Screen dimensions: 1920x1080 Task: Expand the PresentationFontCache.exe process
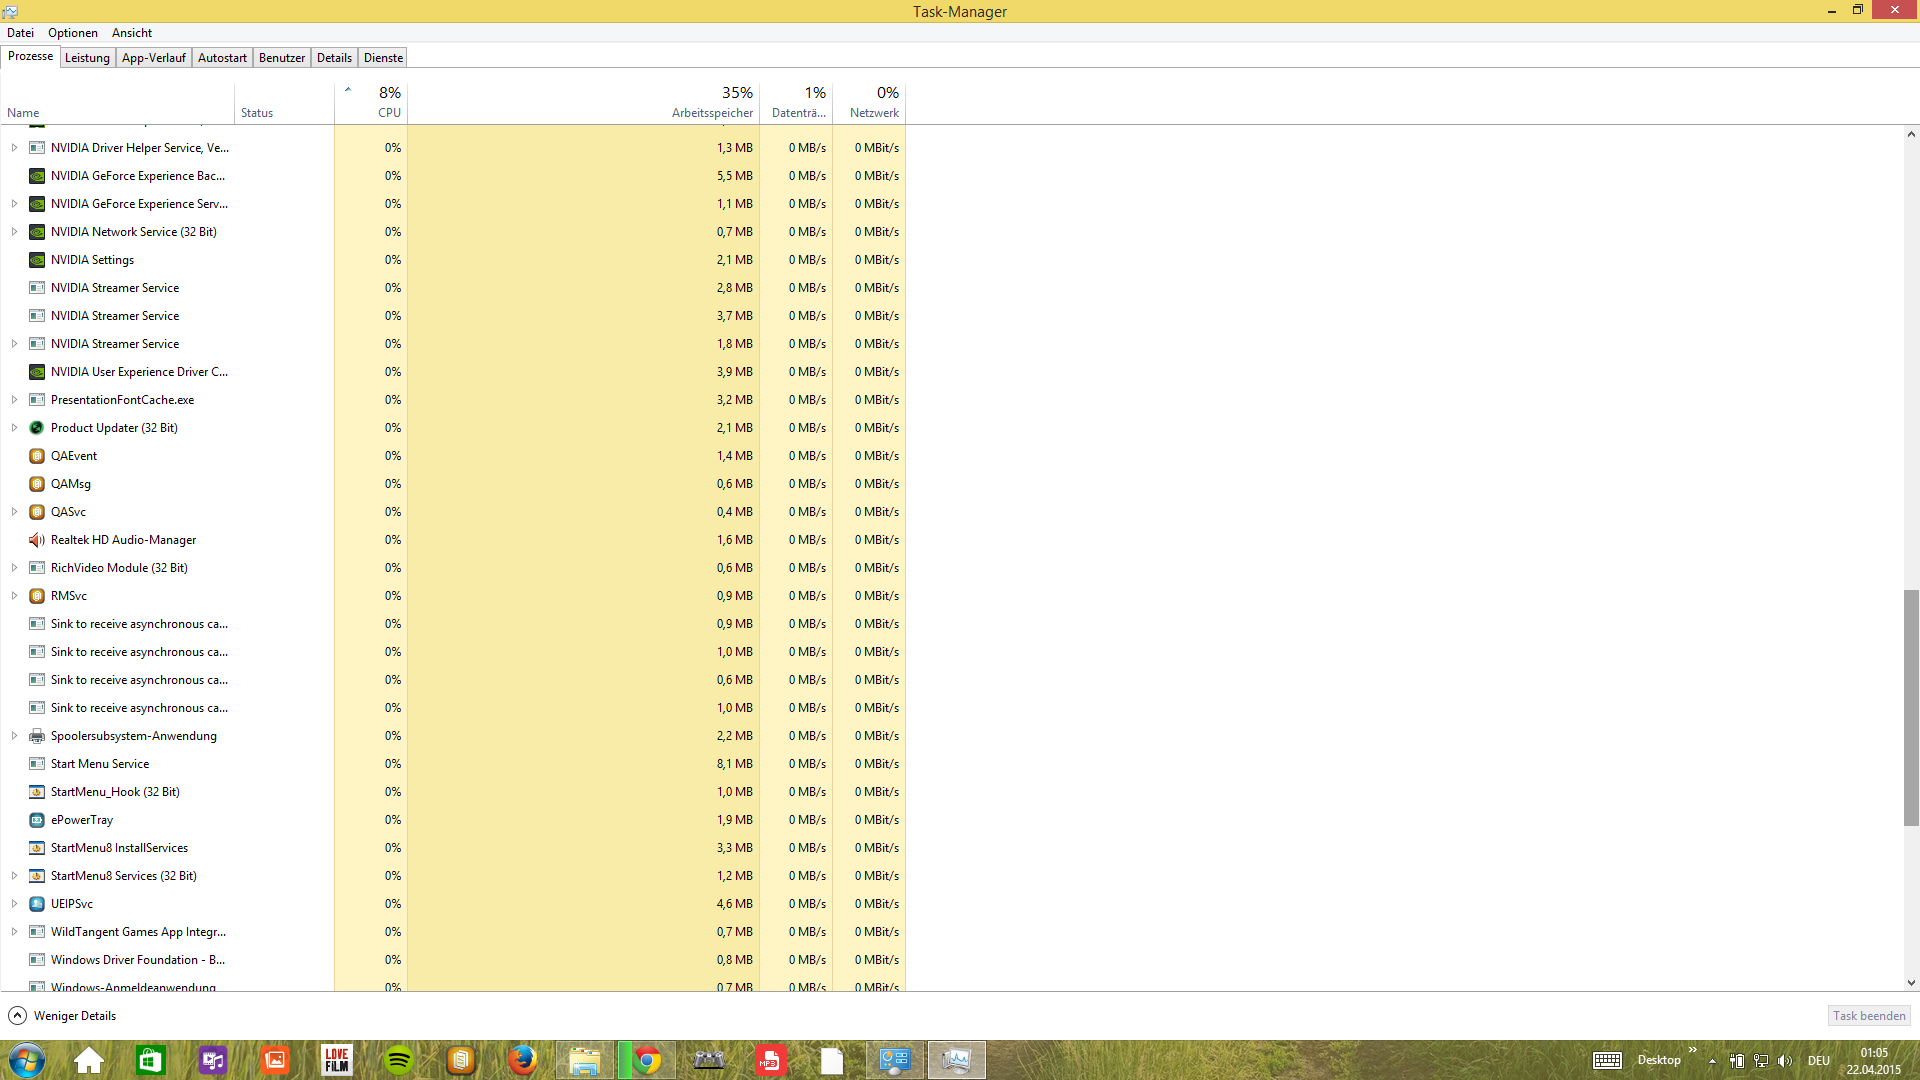[x=14, y=400]
